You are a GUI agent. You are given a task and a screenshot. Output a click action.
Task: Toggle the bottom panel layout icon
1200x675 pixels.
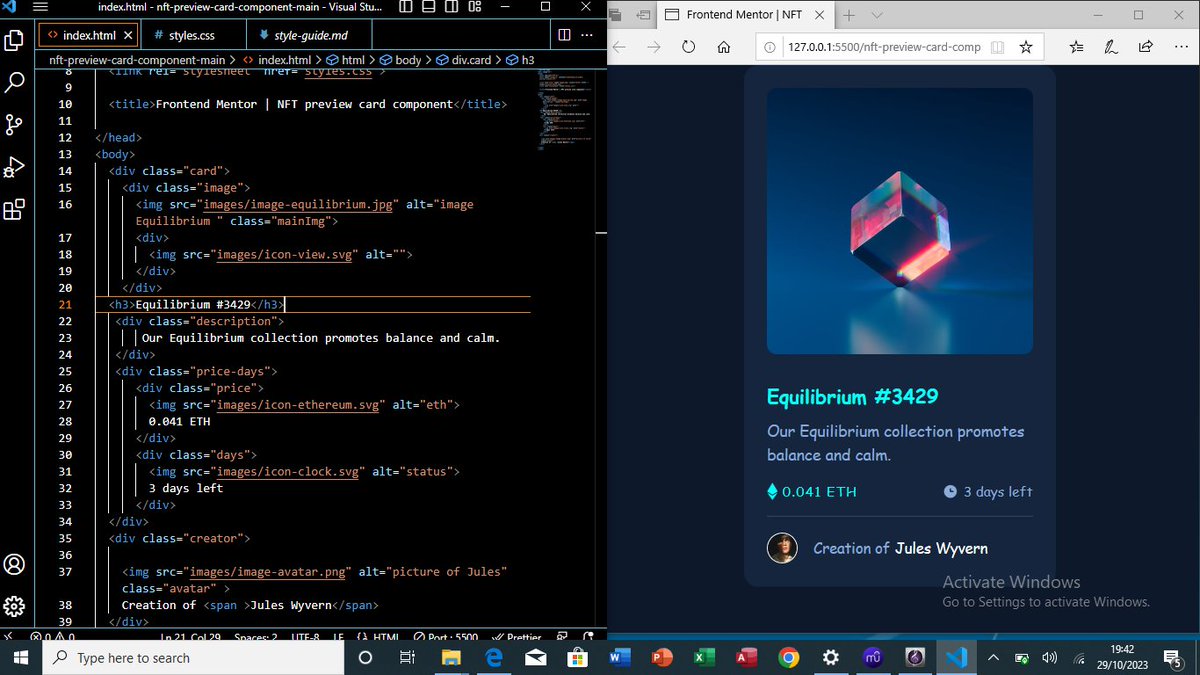coord(428,7)
